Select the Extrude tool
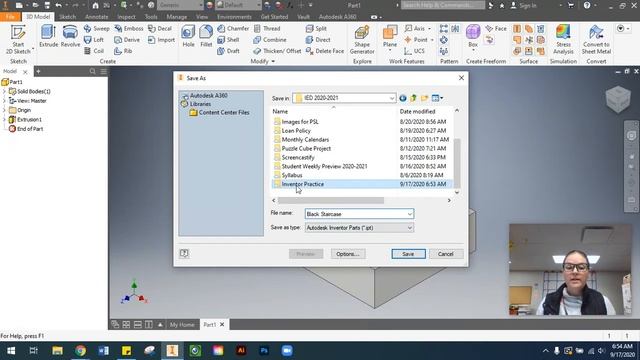This screenshot has width=640, height=360. (49, 36)
